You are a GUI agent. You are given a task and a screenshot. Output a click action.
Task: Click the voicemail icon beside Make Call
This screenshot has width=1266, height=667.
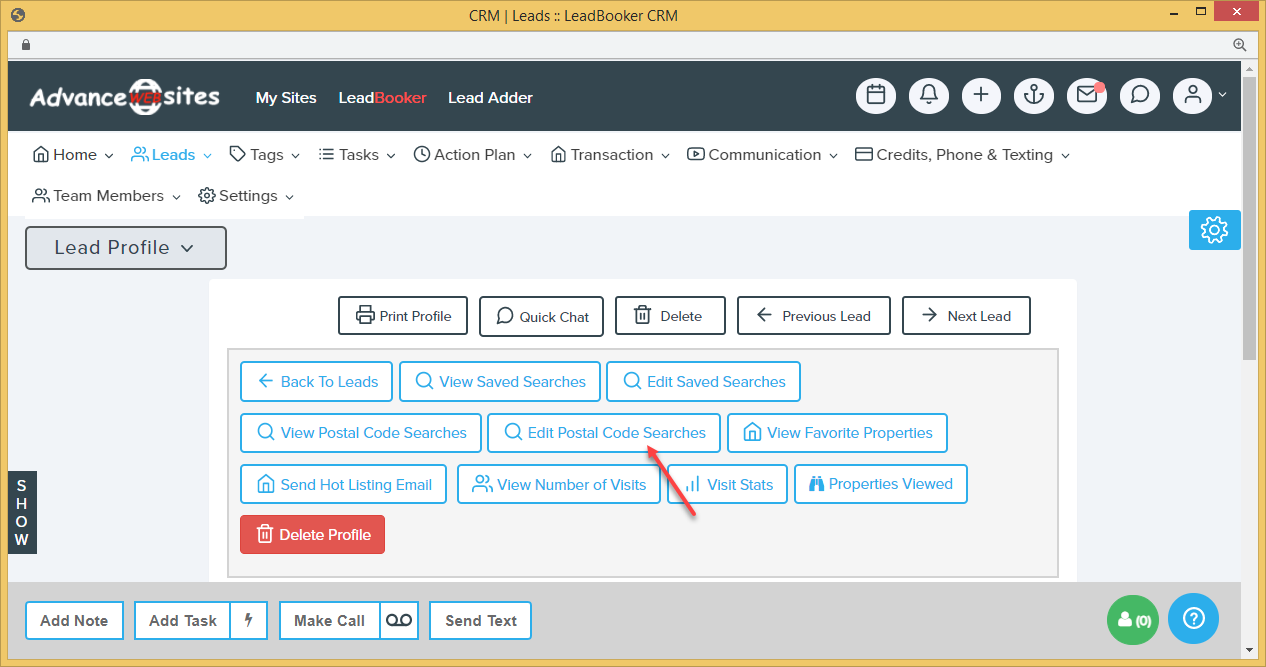pos(398,621)
